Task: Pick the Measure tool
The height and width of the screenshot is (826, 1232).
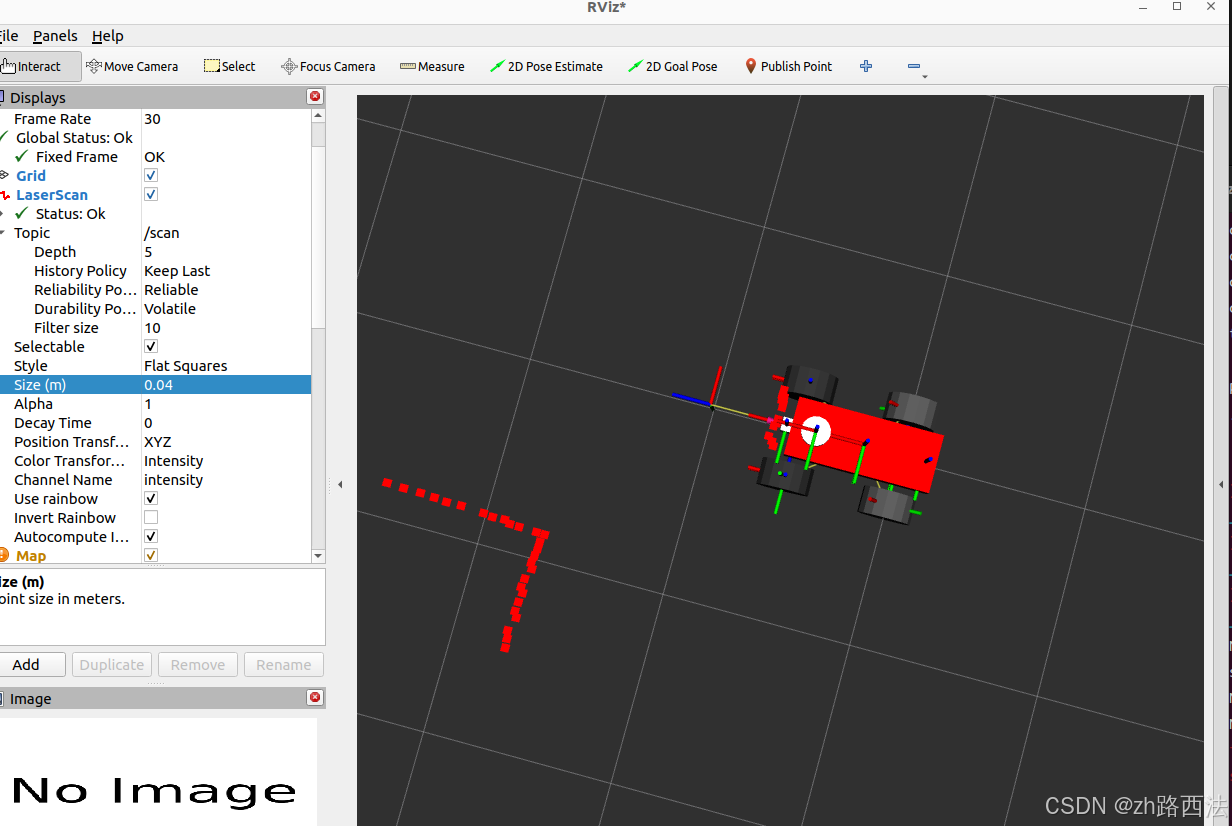Action: pyautogui.click(x=432, y=67)
